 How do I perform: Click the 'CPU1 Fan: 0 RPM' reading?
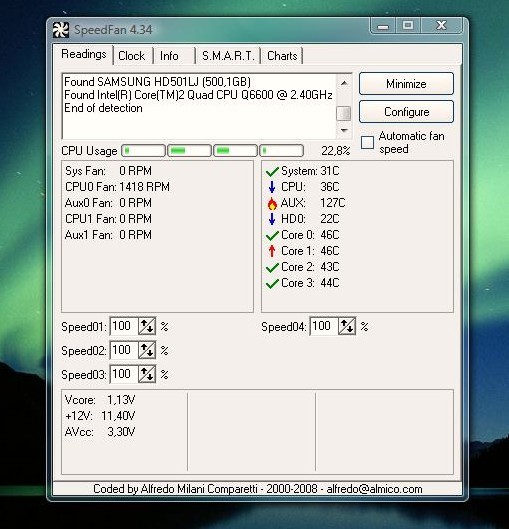click(x=108, y=219)
